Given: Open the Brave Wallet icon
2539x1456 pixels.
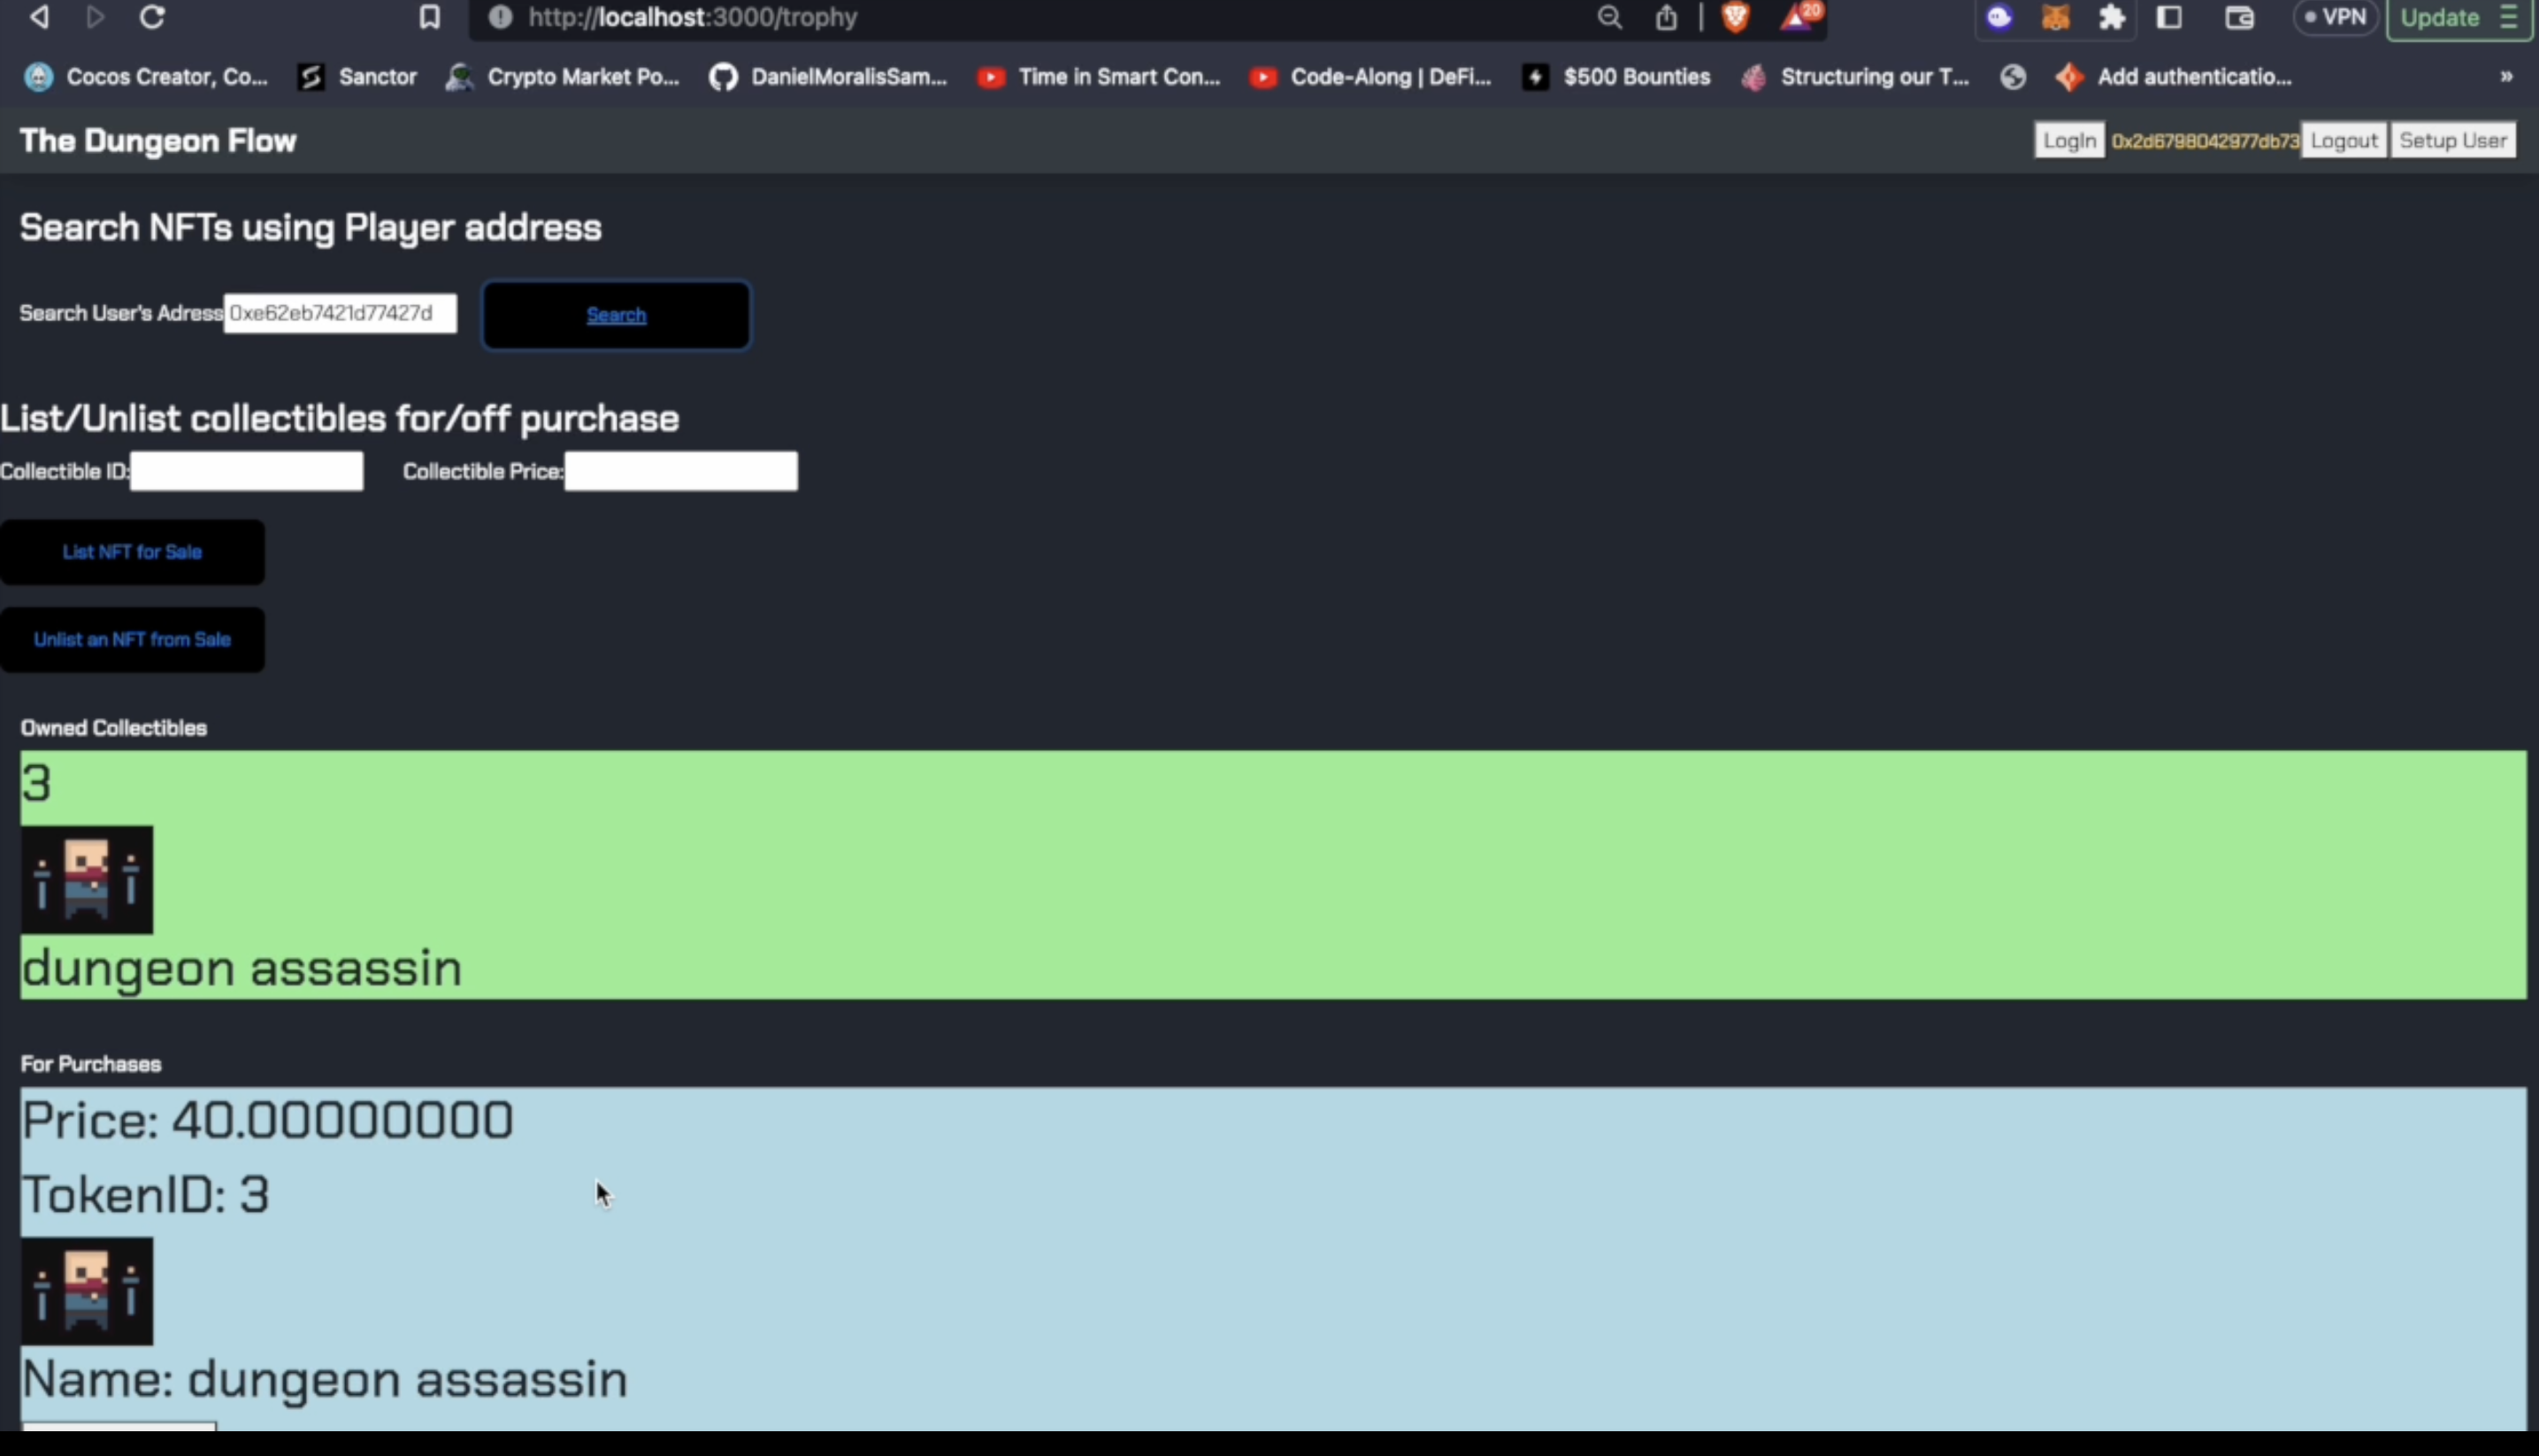Looking at the screenshot, I should pos(2240,17).
